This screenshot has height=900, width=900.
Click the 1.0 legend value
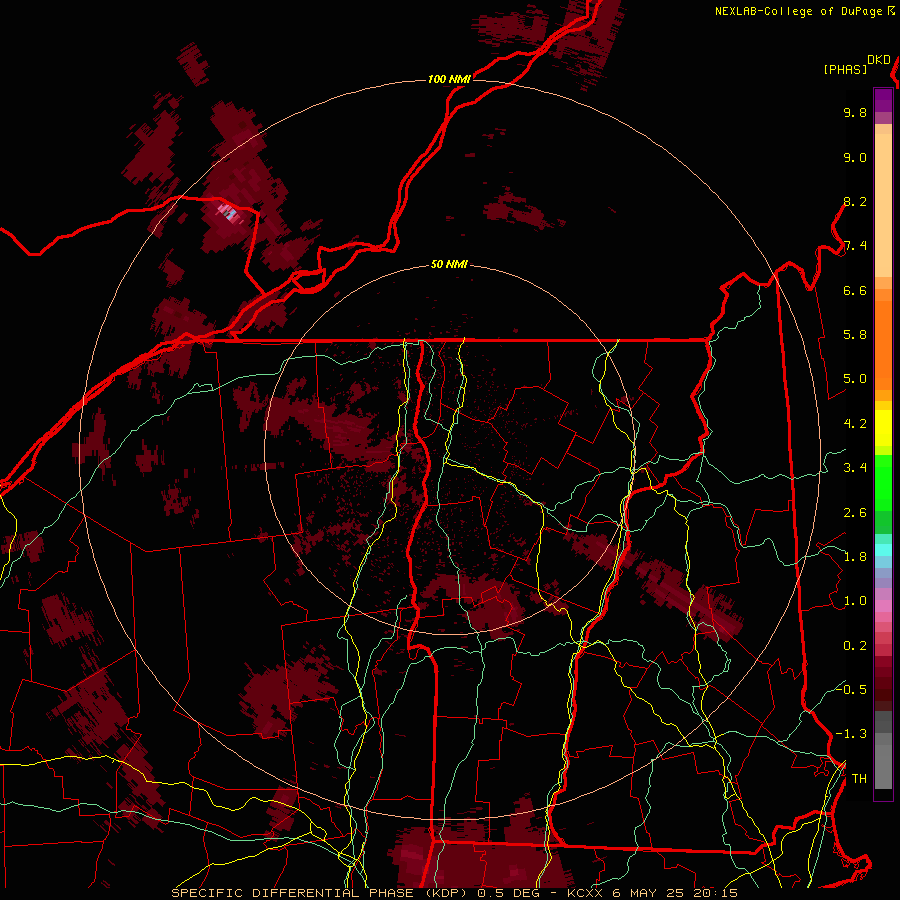(855, 601)
